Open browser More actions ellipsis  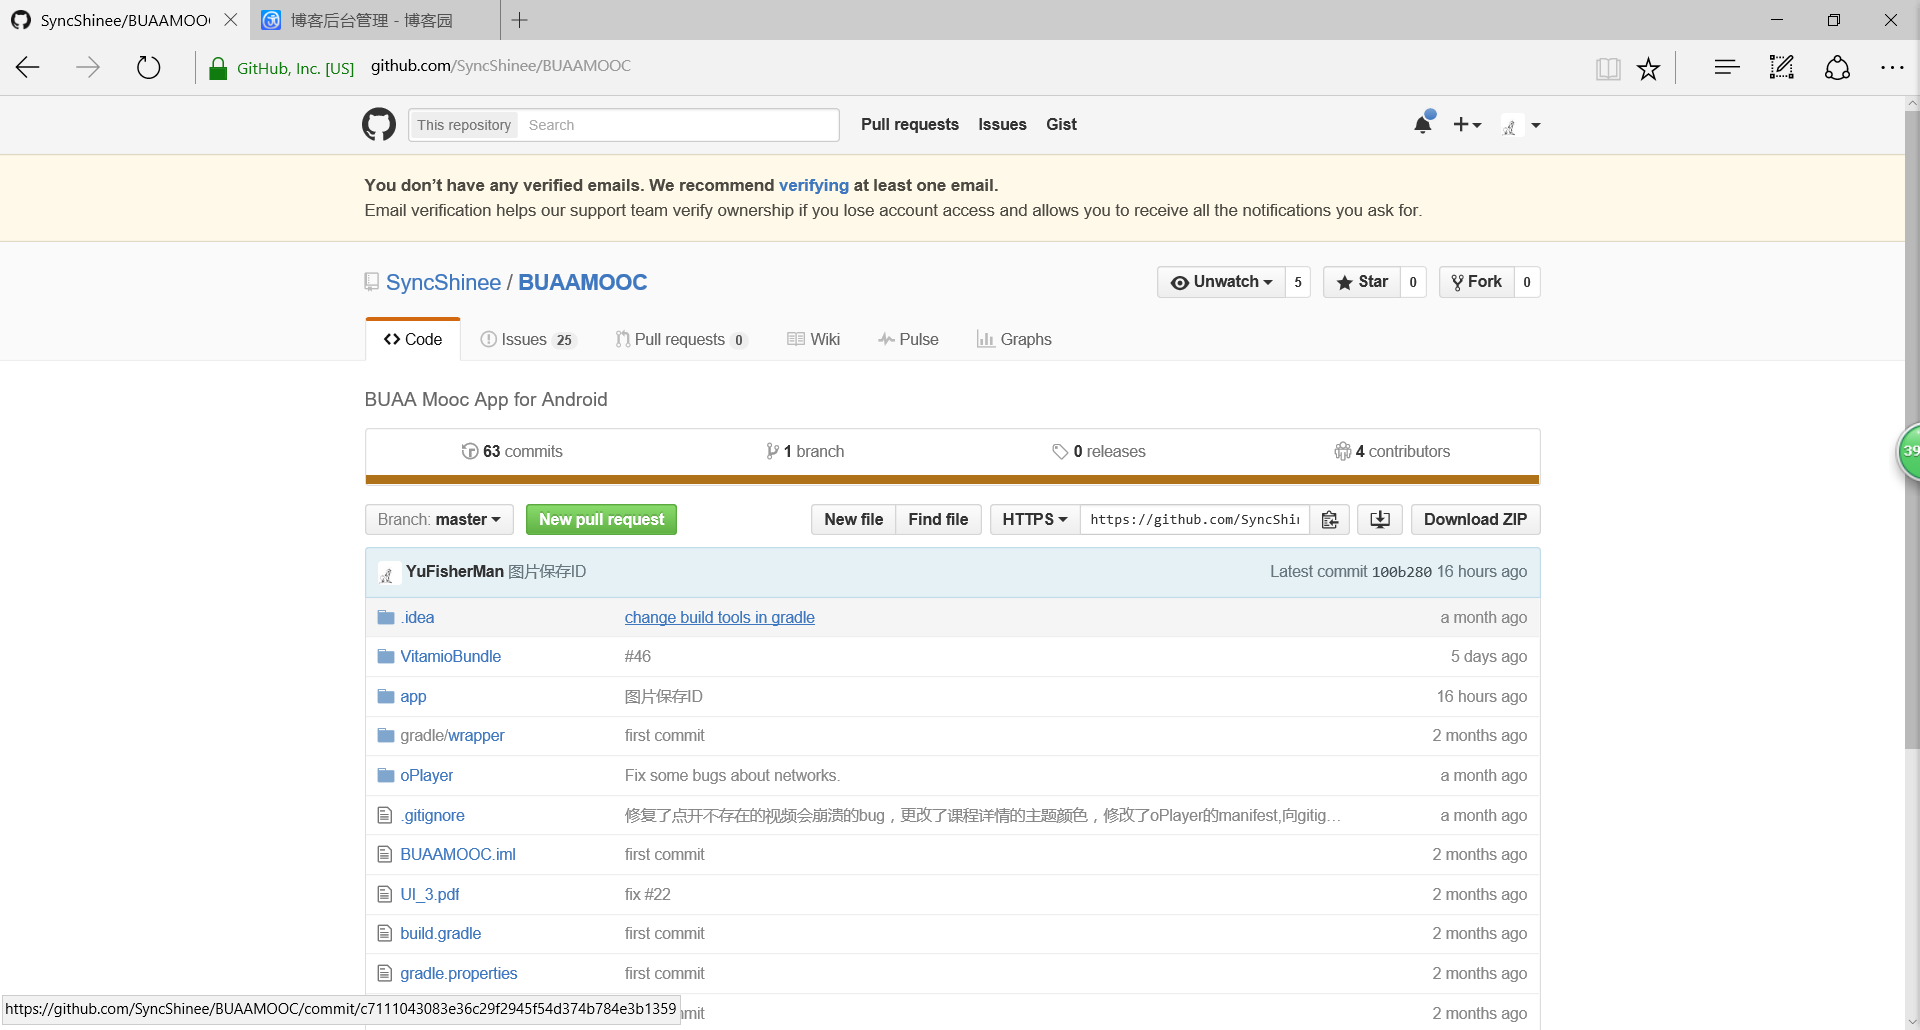(x=1892, y=68)
